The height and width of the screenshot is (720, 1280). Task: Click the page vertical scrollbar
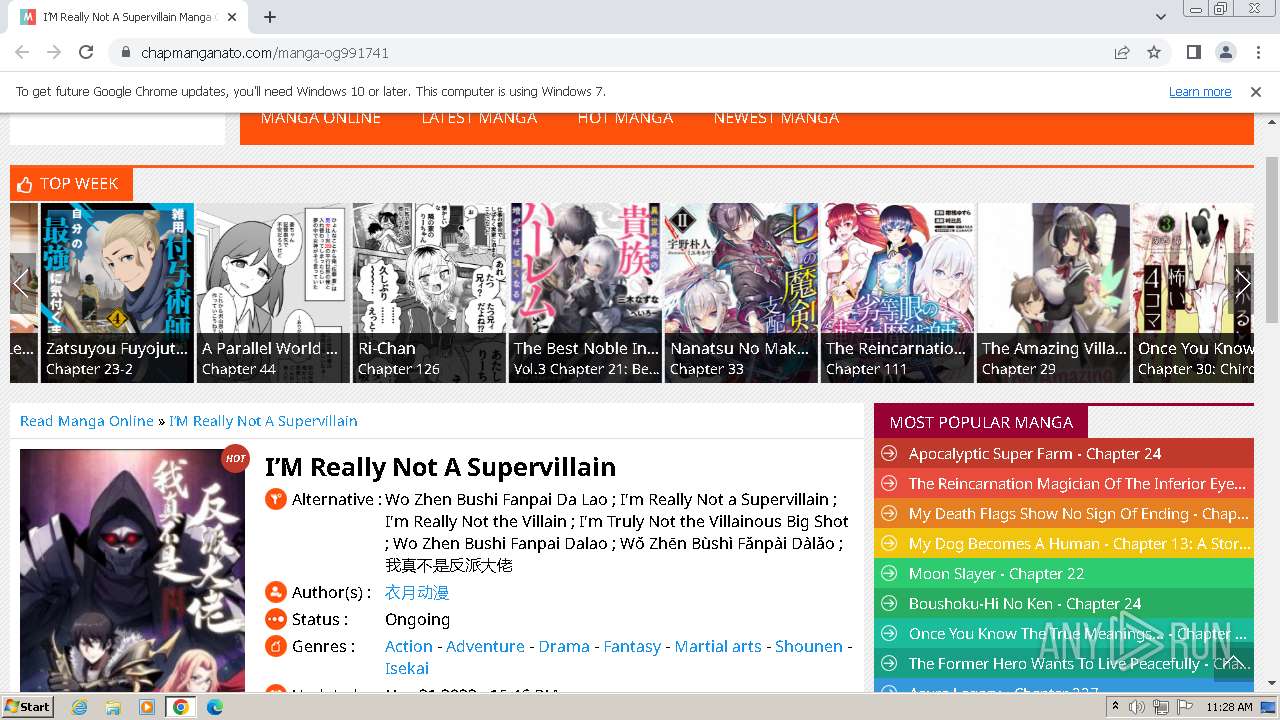(1272, 240)
